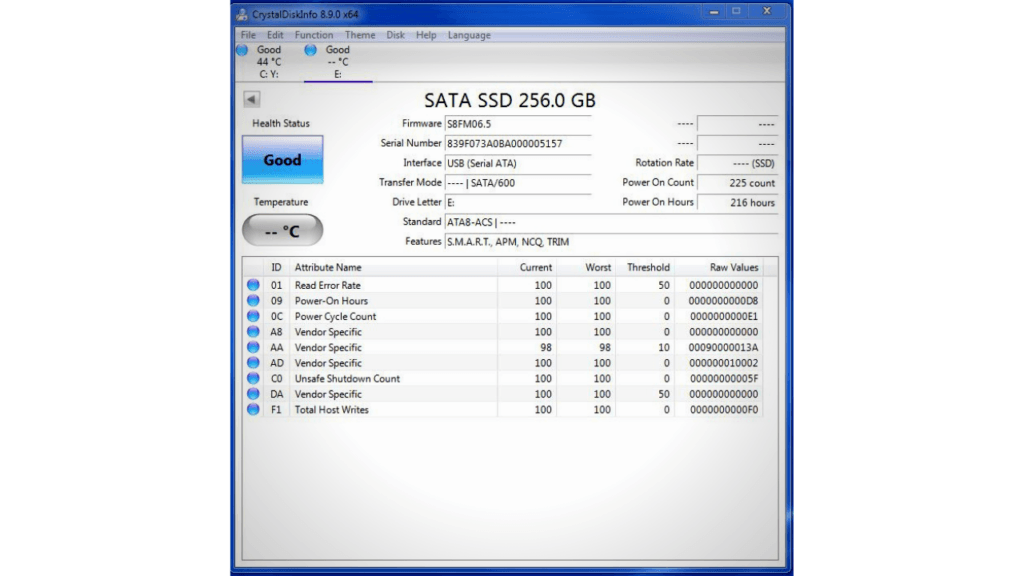Click status orb for A8 Vendor Specific
The height and width of the screenshot is (576, 1024).
253,332
